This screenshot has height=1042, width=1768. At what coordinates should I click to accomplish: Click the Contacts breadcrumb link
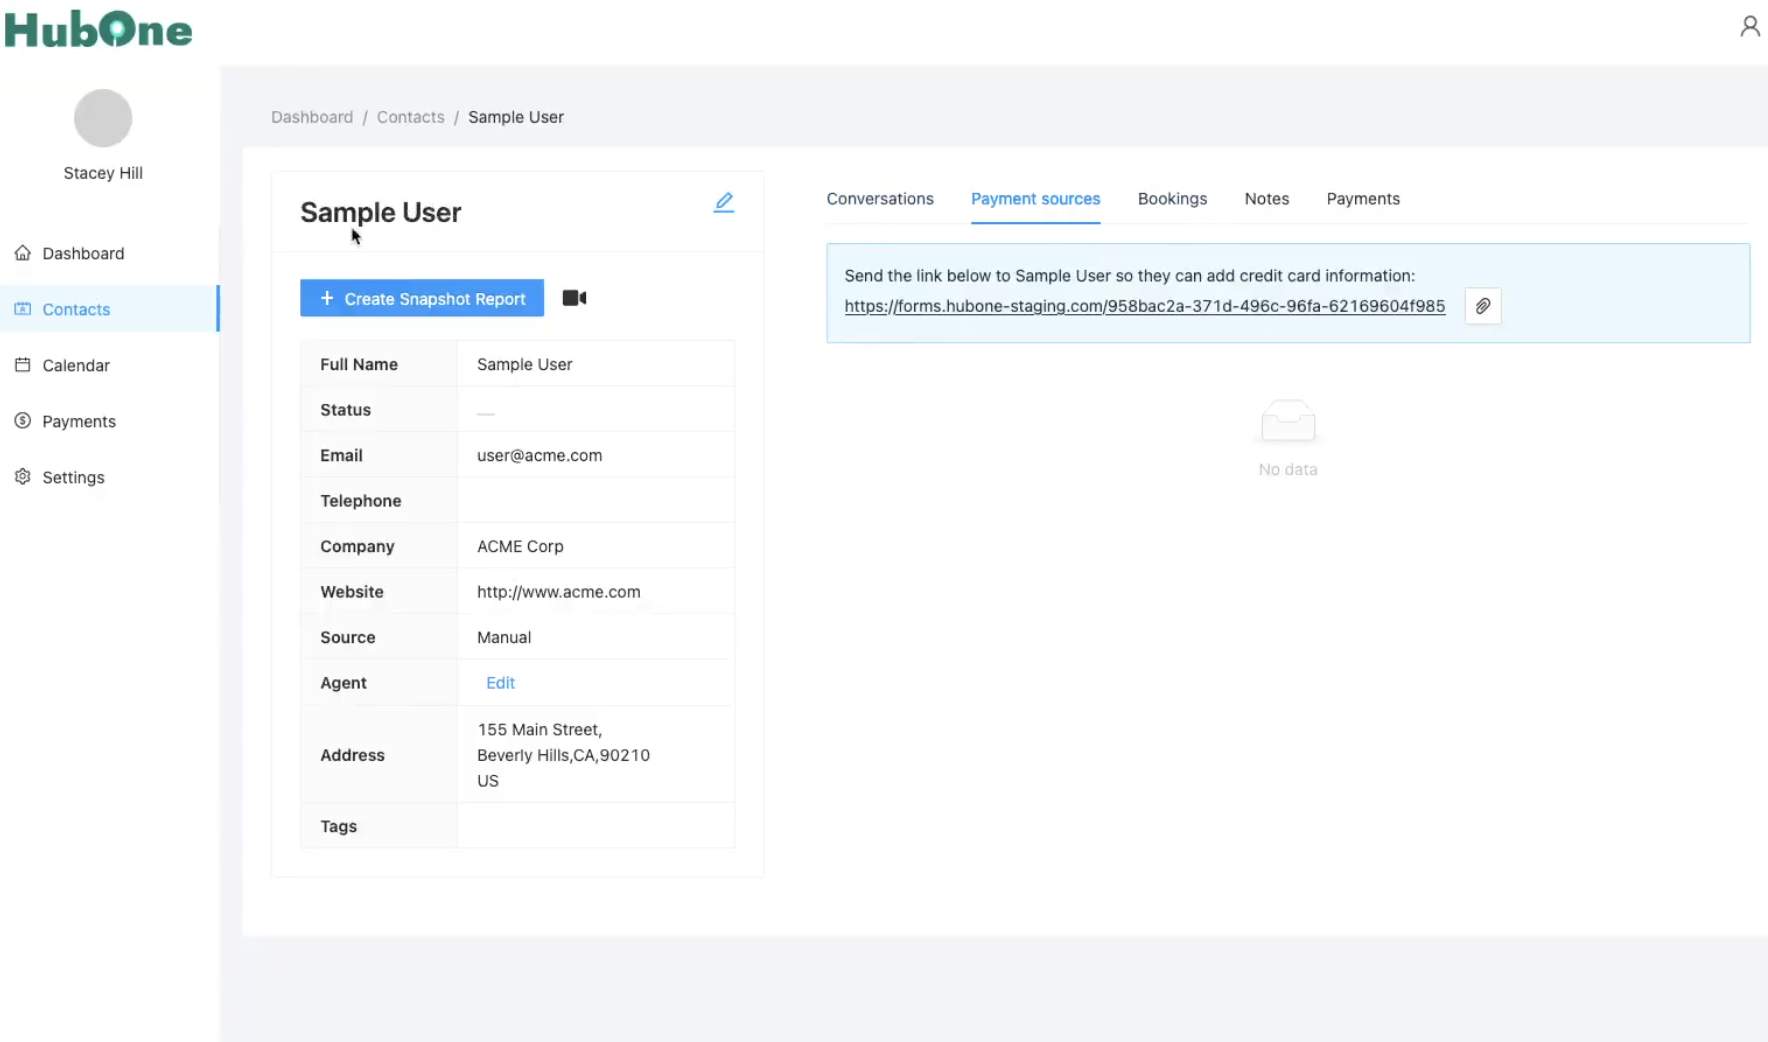pyautogui.click(x=411, y=117)
